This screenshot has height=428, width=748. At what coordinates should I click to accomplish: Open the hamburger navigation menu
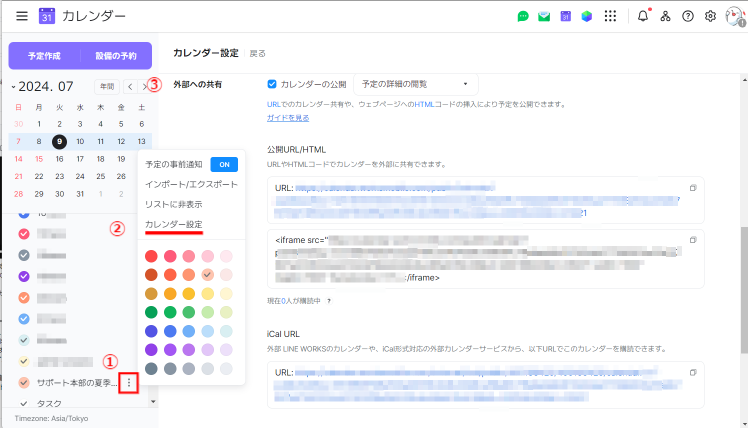21,16
